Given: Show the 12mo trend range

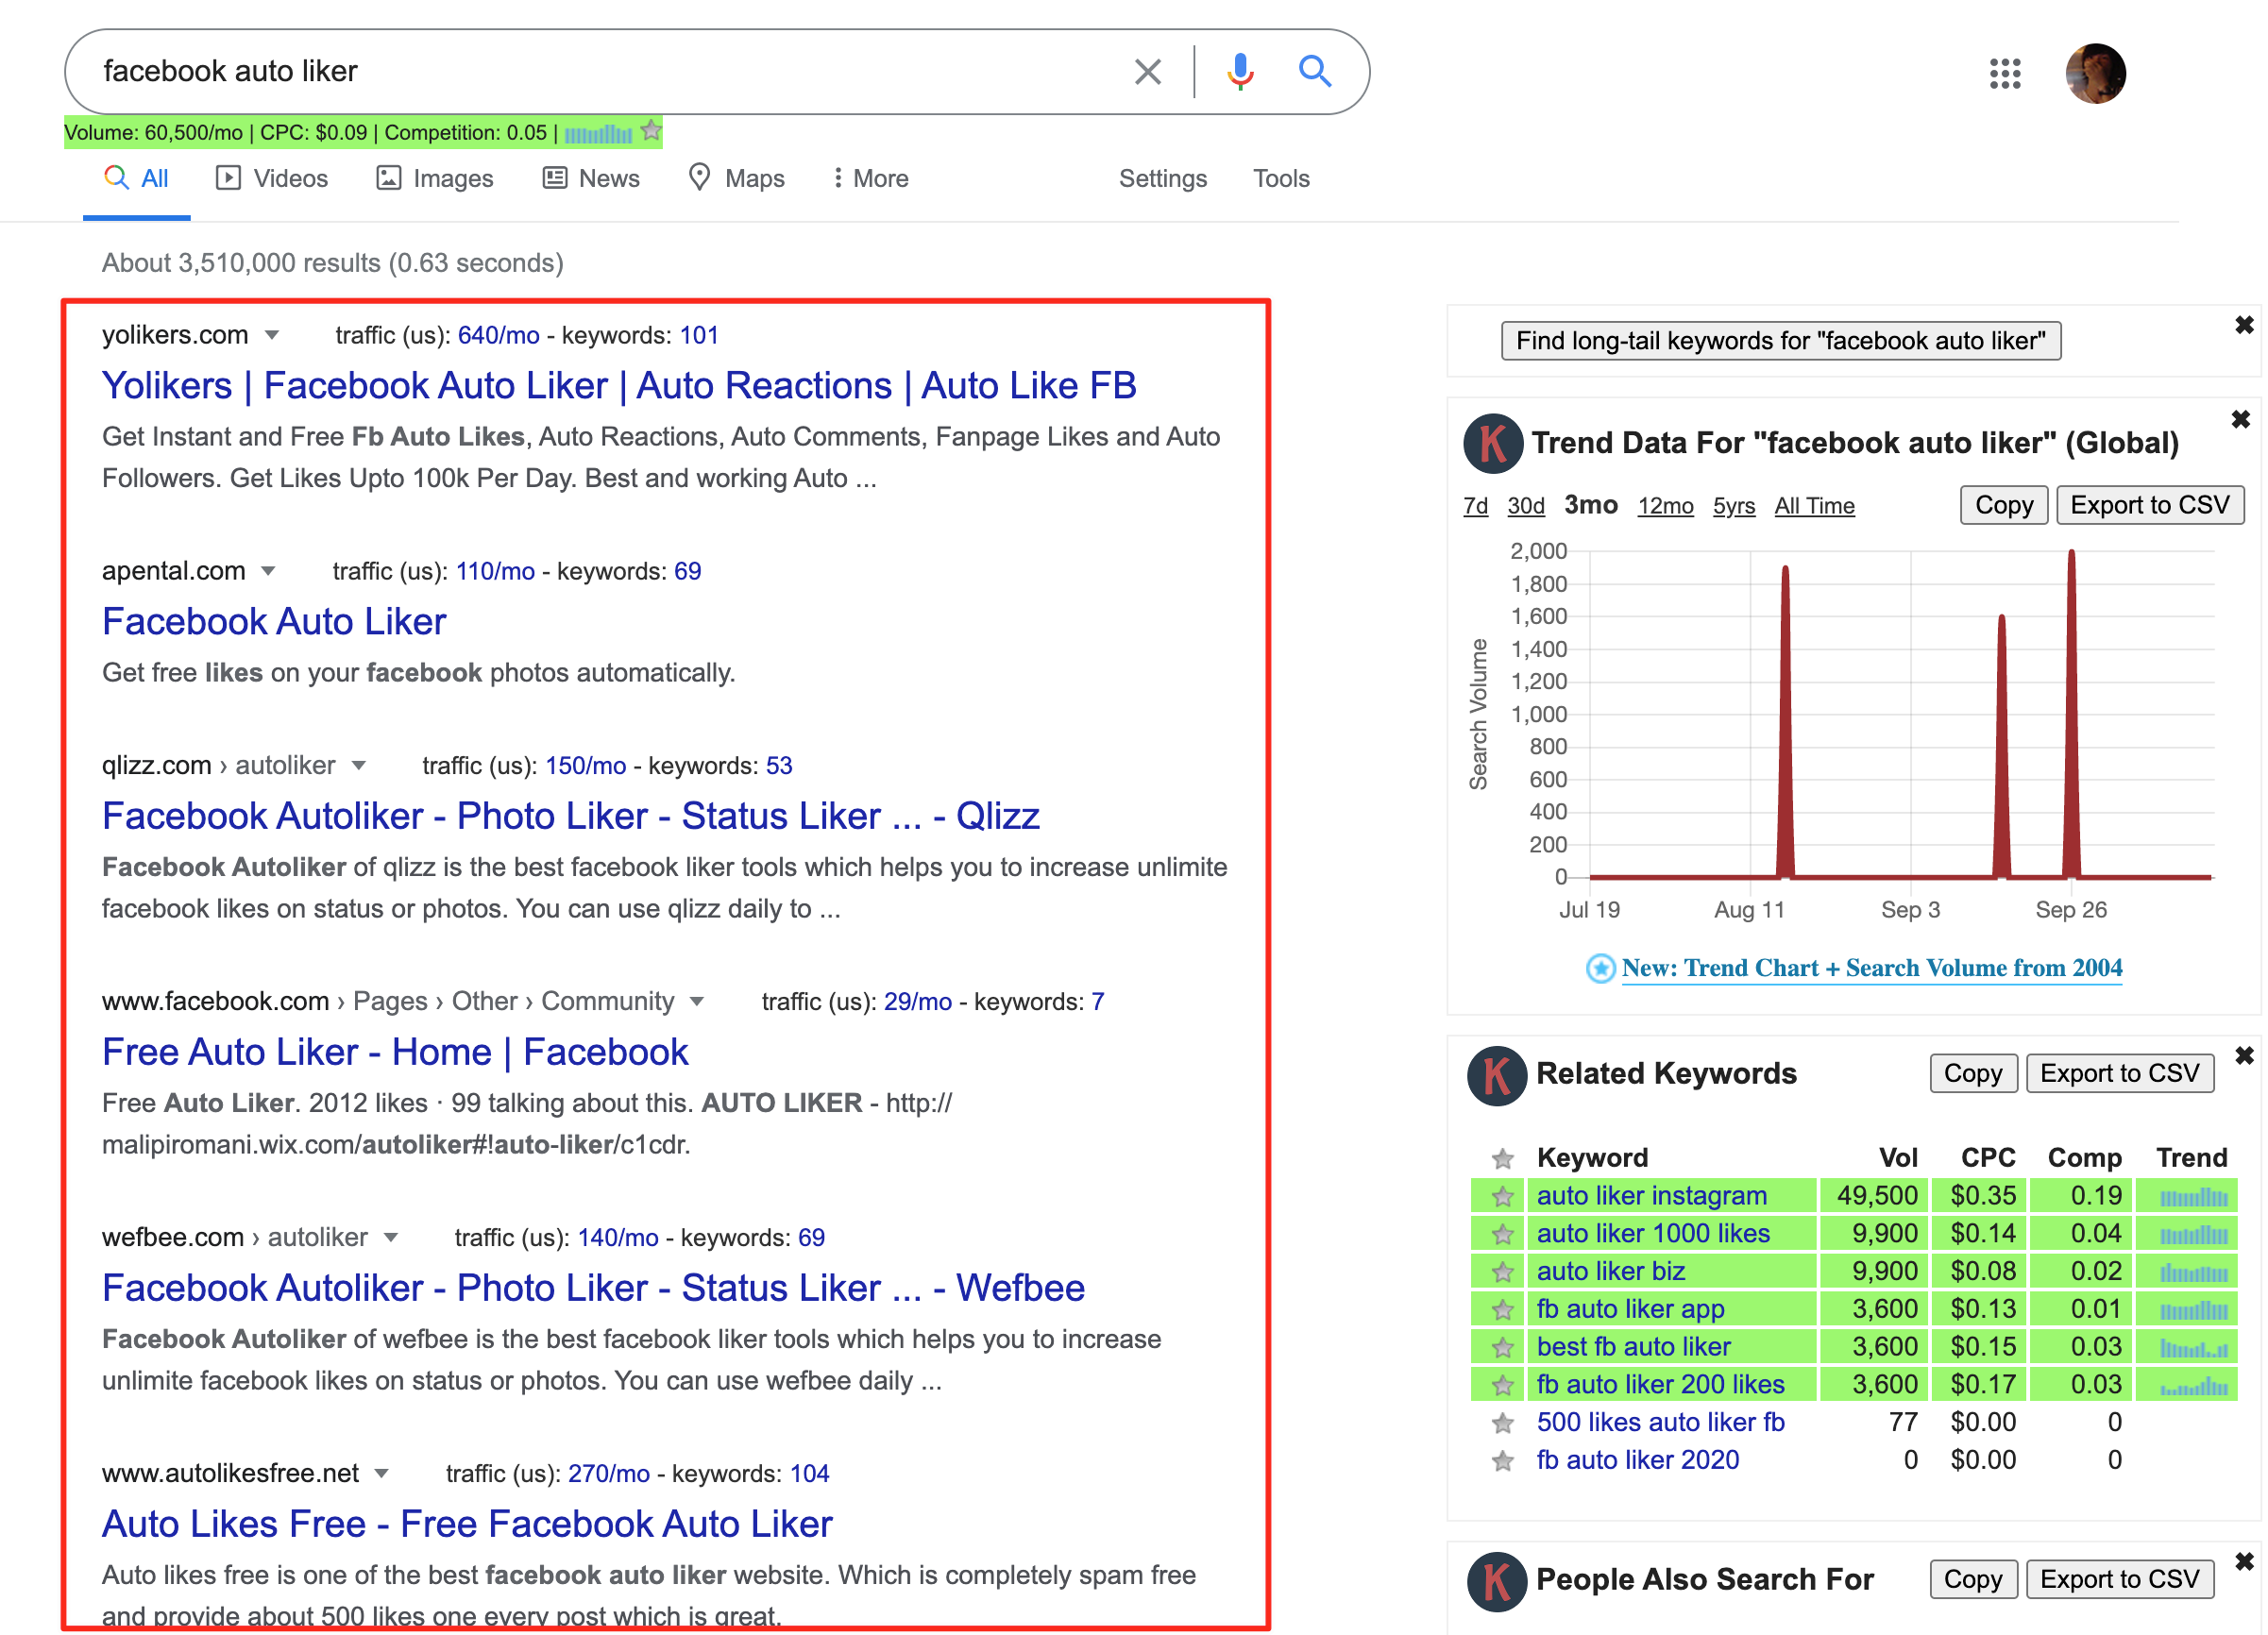Looking at the screenshot, I should [x=1666, y=506].
